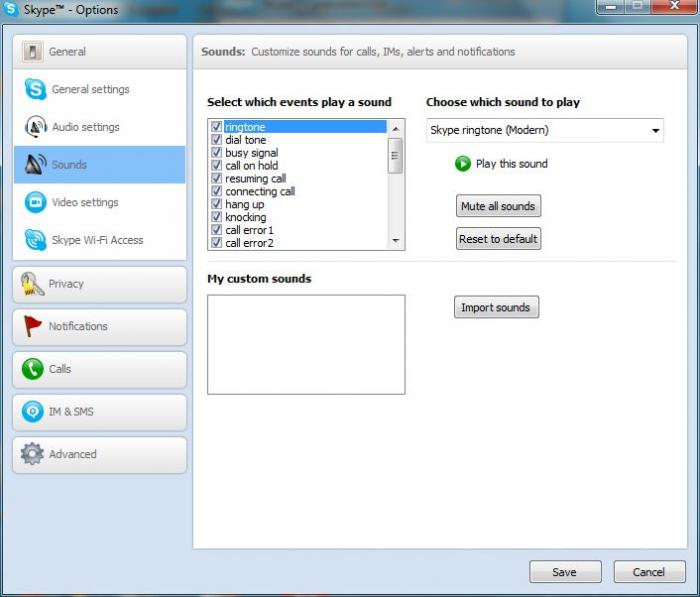
Task: Click the green play icon for this sound
Action: 463,164
